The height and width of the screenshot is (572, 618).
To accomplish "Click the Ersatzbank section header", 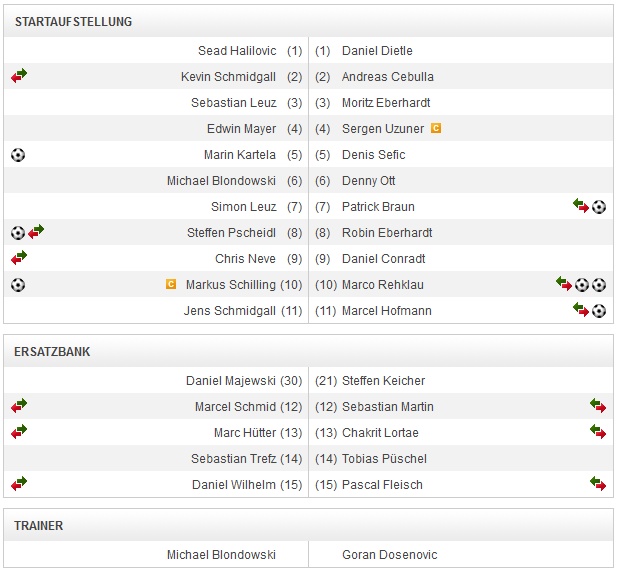I will point(52,352).
